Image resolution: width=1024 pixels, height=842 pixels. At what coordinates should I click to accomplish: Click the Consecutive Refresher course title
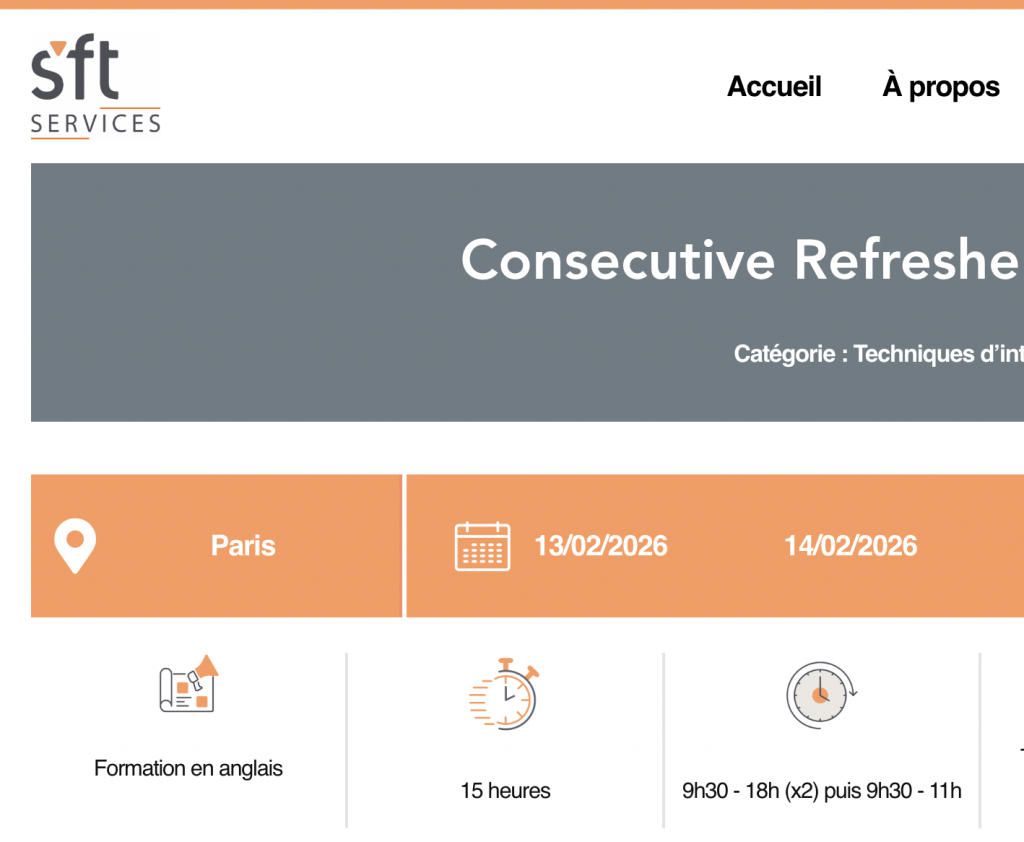740,260
